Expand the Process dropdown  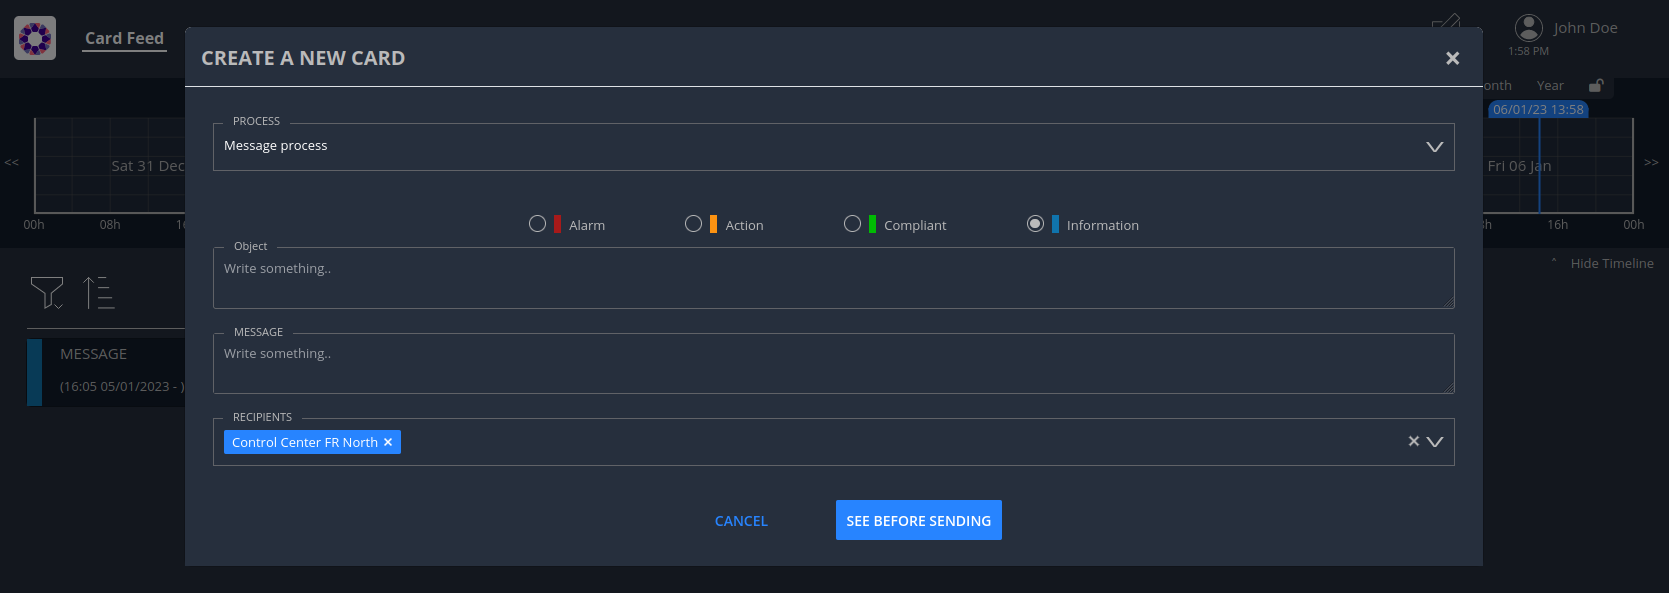pyautogui.click(x=1434, y=147)
